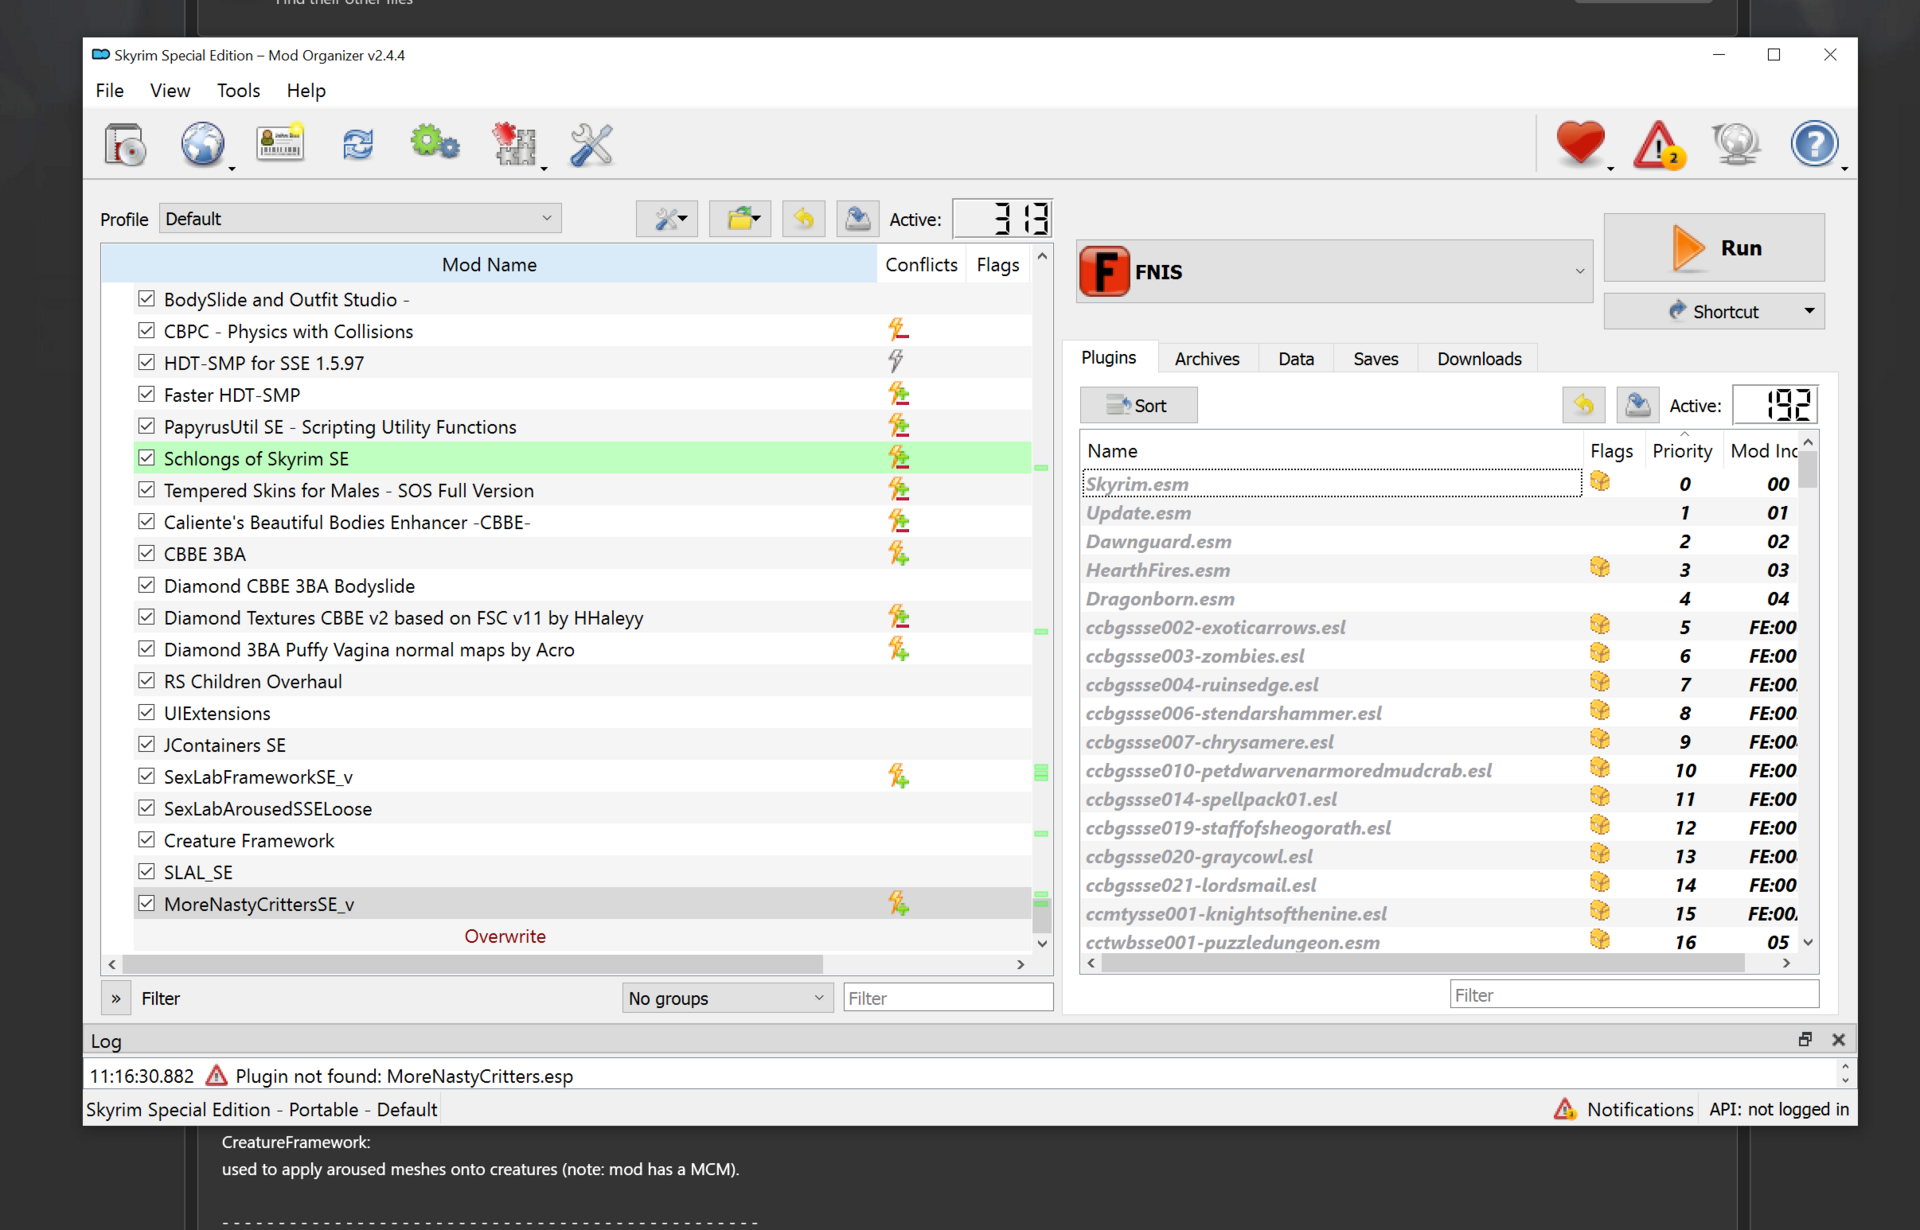Toggle Faster HDT-SMP checkbox

tap(147, 394)
